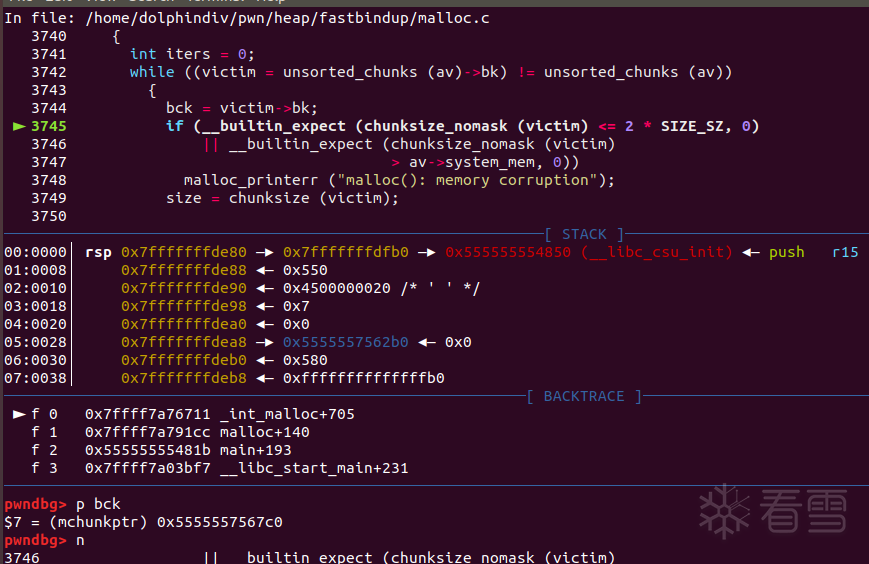Click the mchunkptr result 0x5555557567c0

[220, 521]
